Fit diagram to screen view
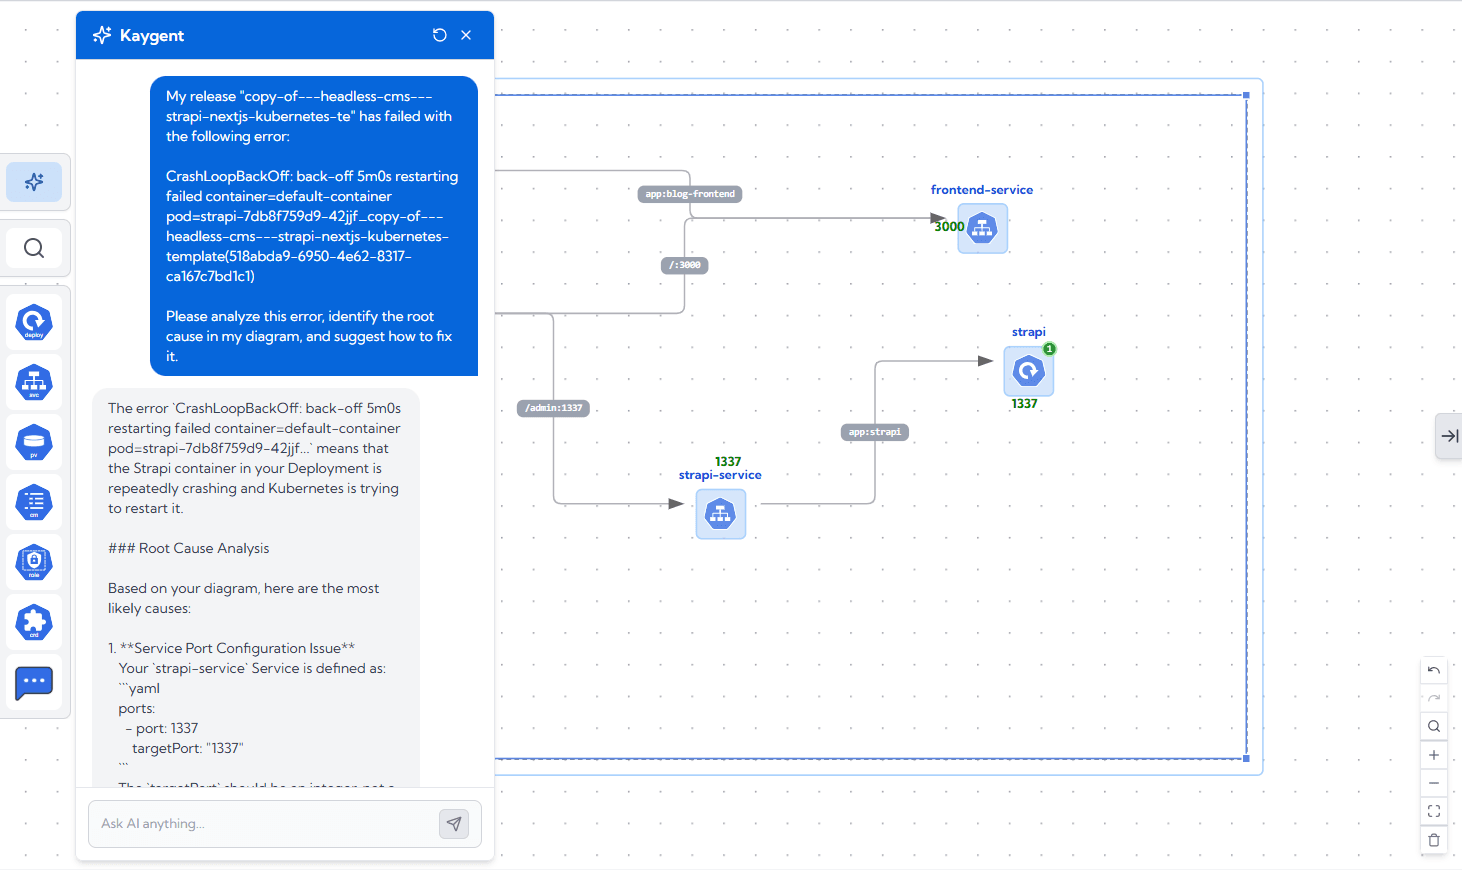 (1434, 811)
